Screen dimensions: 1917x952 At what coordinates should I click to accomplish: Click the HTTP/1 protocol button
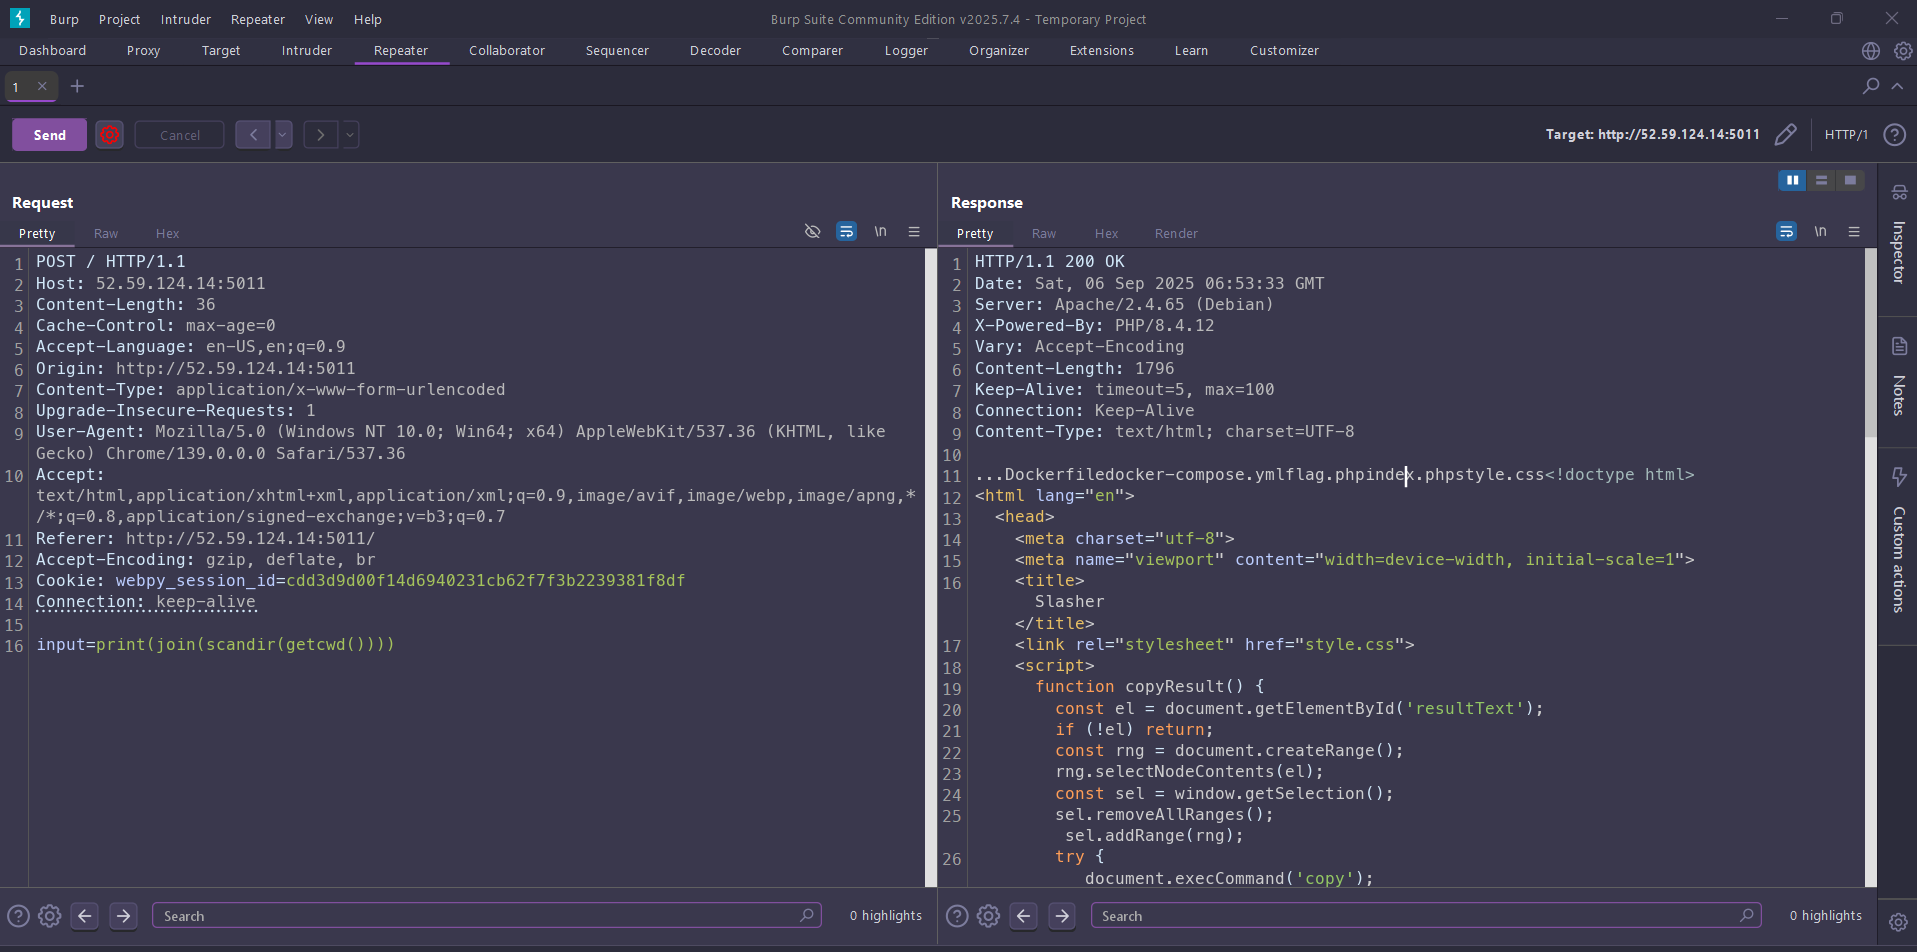click(x=1846, y=134)
